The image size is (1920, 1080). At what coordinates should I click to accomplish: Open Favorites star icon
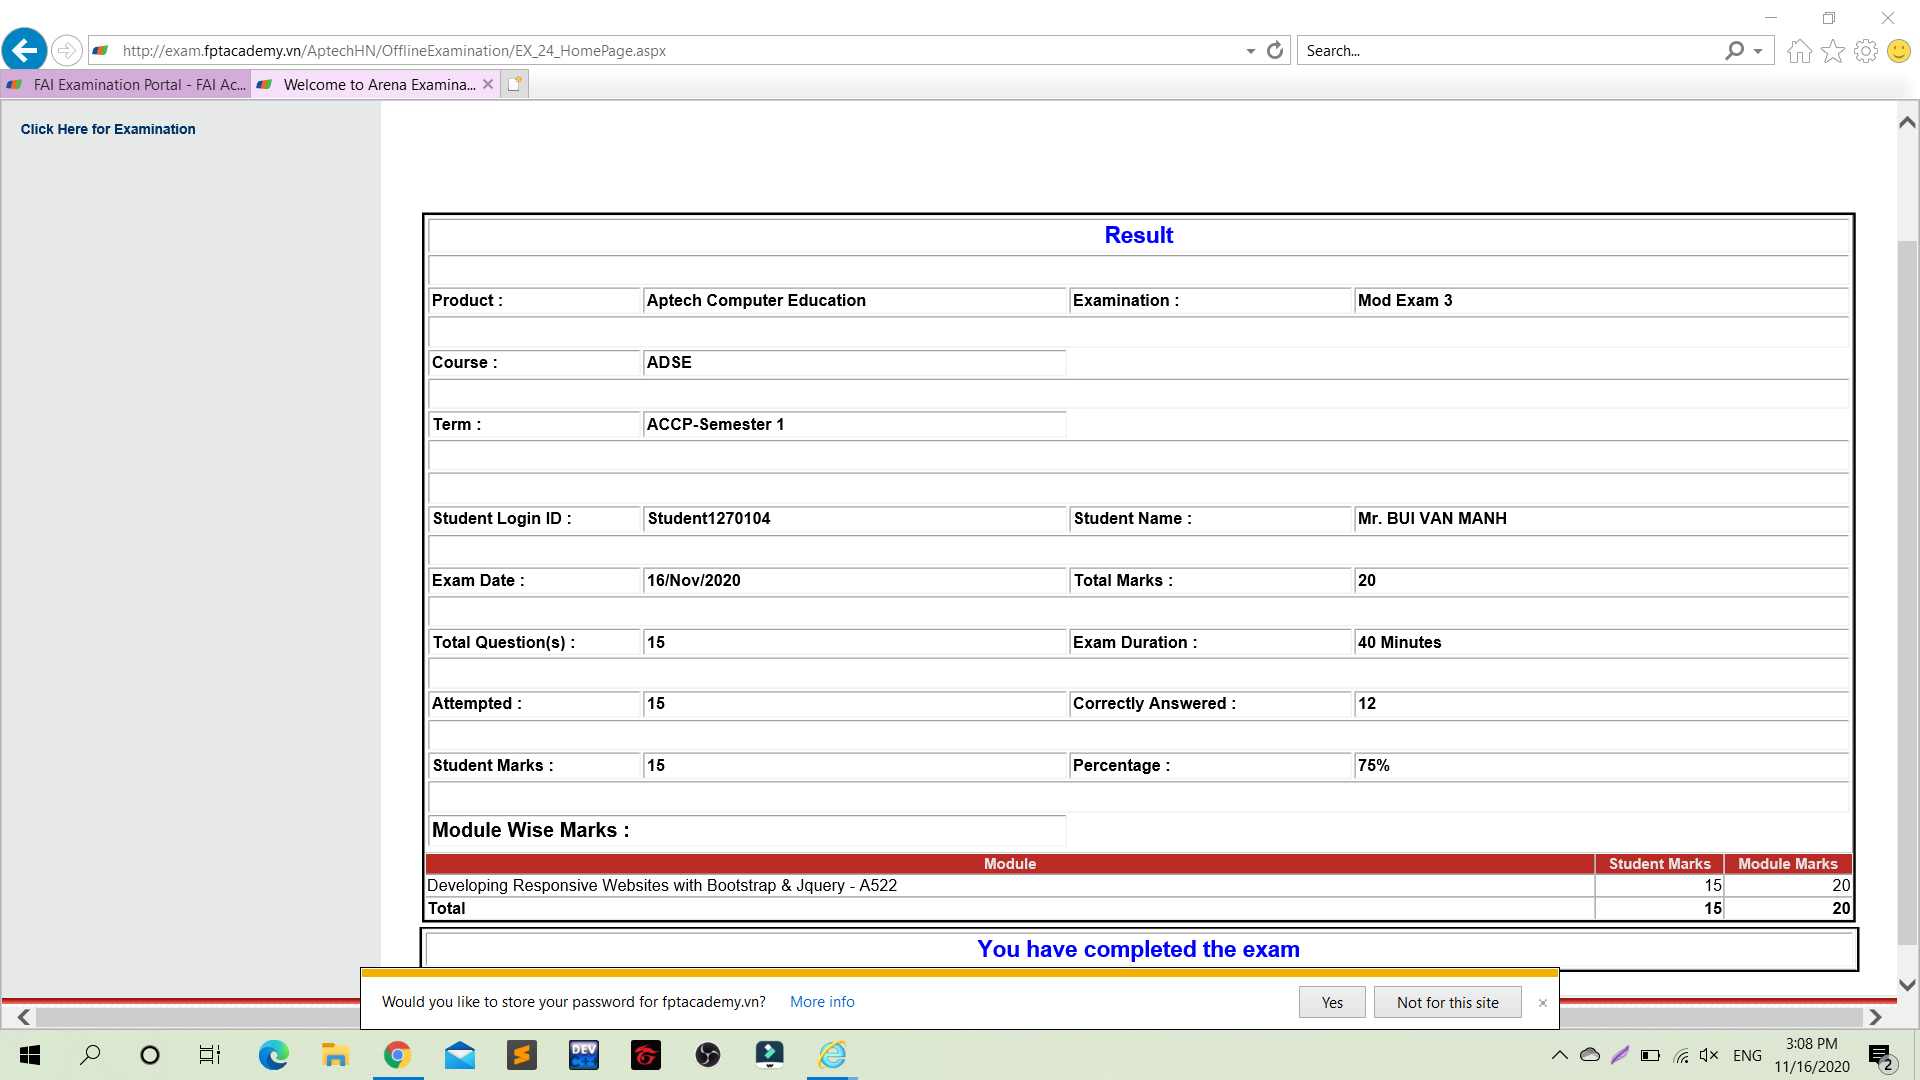pyautogui.click(x=1832, y=51)
